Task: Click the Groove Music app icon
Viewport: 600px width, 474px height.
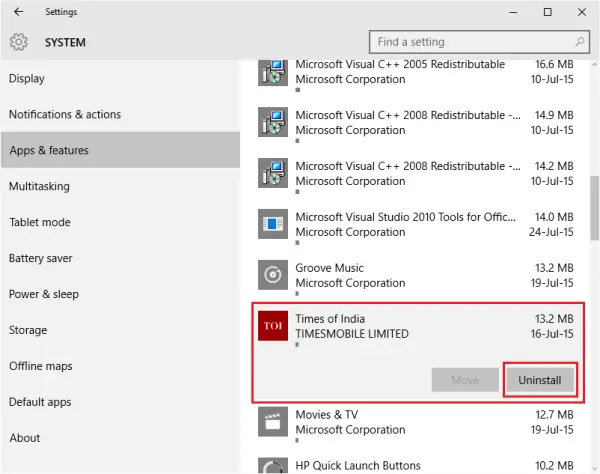Action: pos(273,275)
